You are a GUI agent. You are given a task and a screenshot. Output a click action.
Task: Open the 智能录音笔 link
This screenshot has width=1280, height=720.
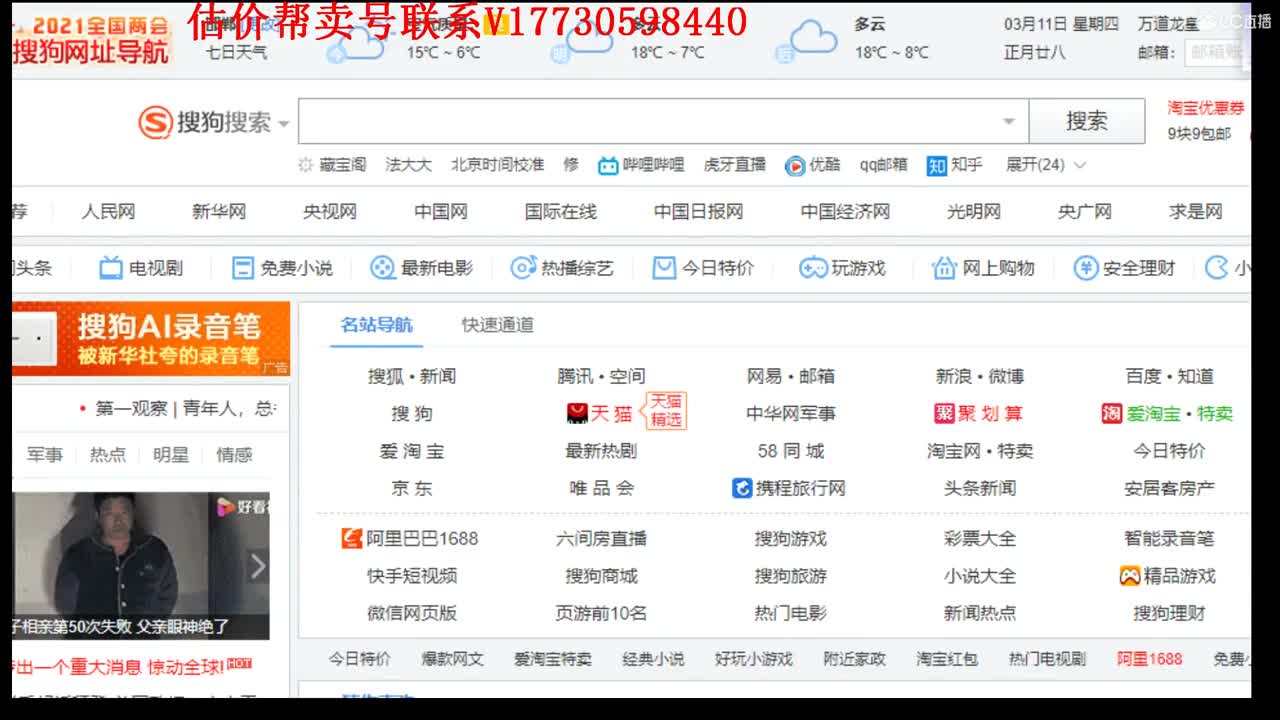1169,538
